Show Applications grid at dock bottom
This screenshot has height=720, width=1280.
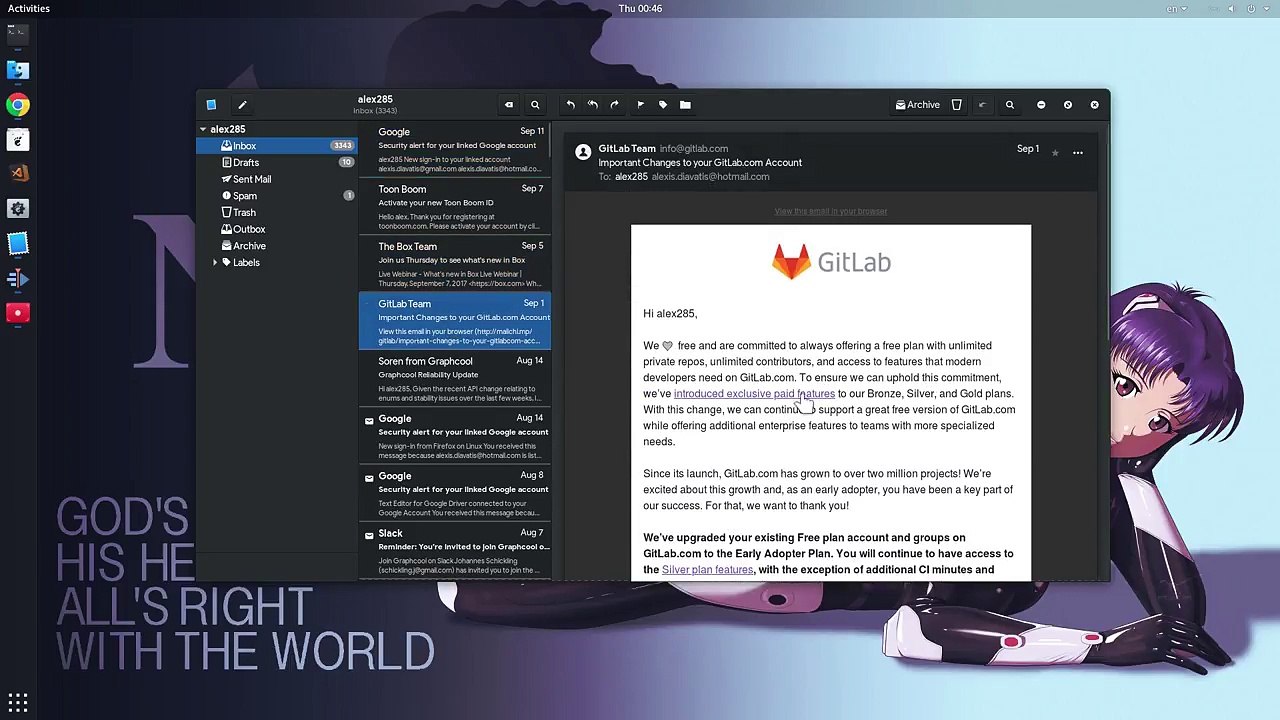pos(17,702)
